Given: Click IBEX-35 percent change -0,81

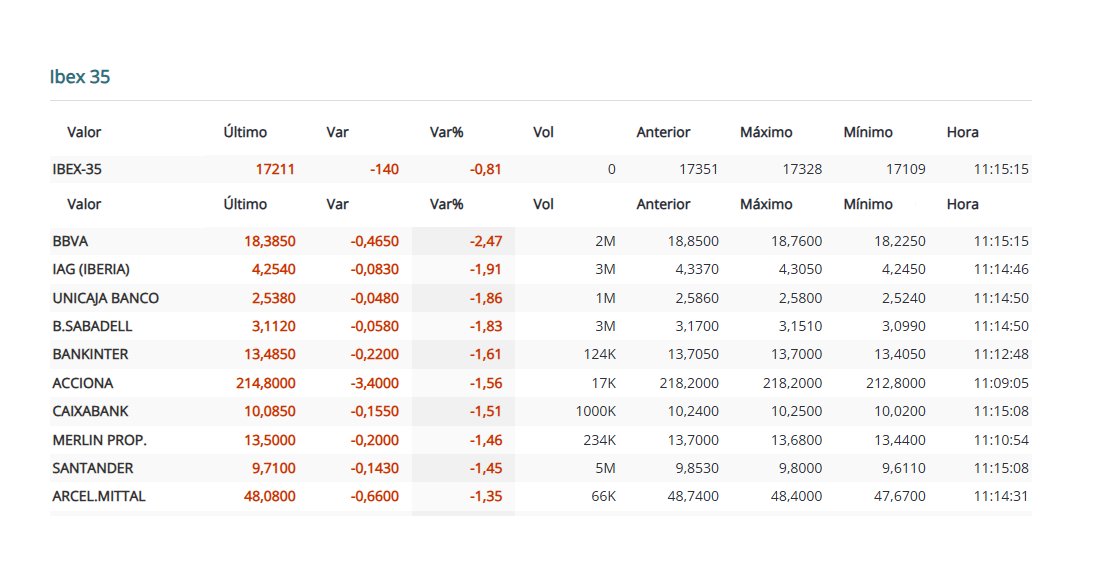Looking at the screenshot, I should (x=486, y=169).
